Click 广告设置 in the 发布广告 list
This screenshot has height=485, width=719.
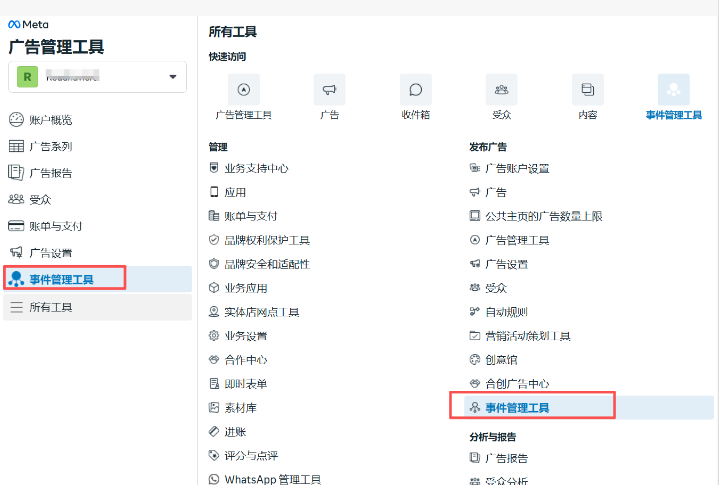[x=507, y=264]
